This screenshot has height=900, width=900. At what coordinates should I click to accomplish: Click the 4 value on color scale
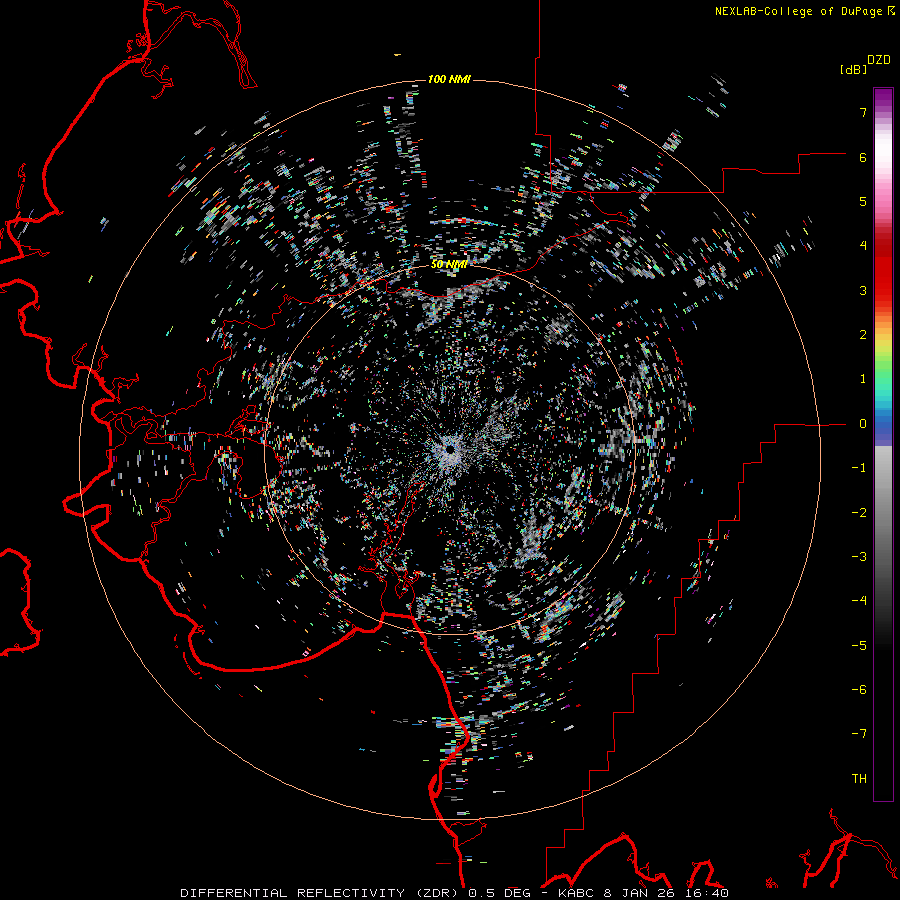pos(863,246)
